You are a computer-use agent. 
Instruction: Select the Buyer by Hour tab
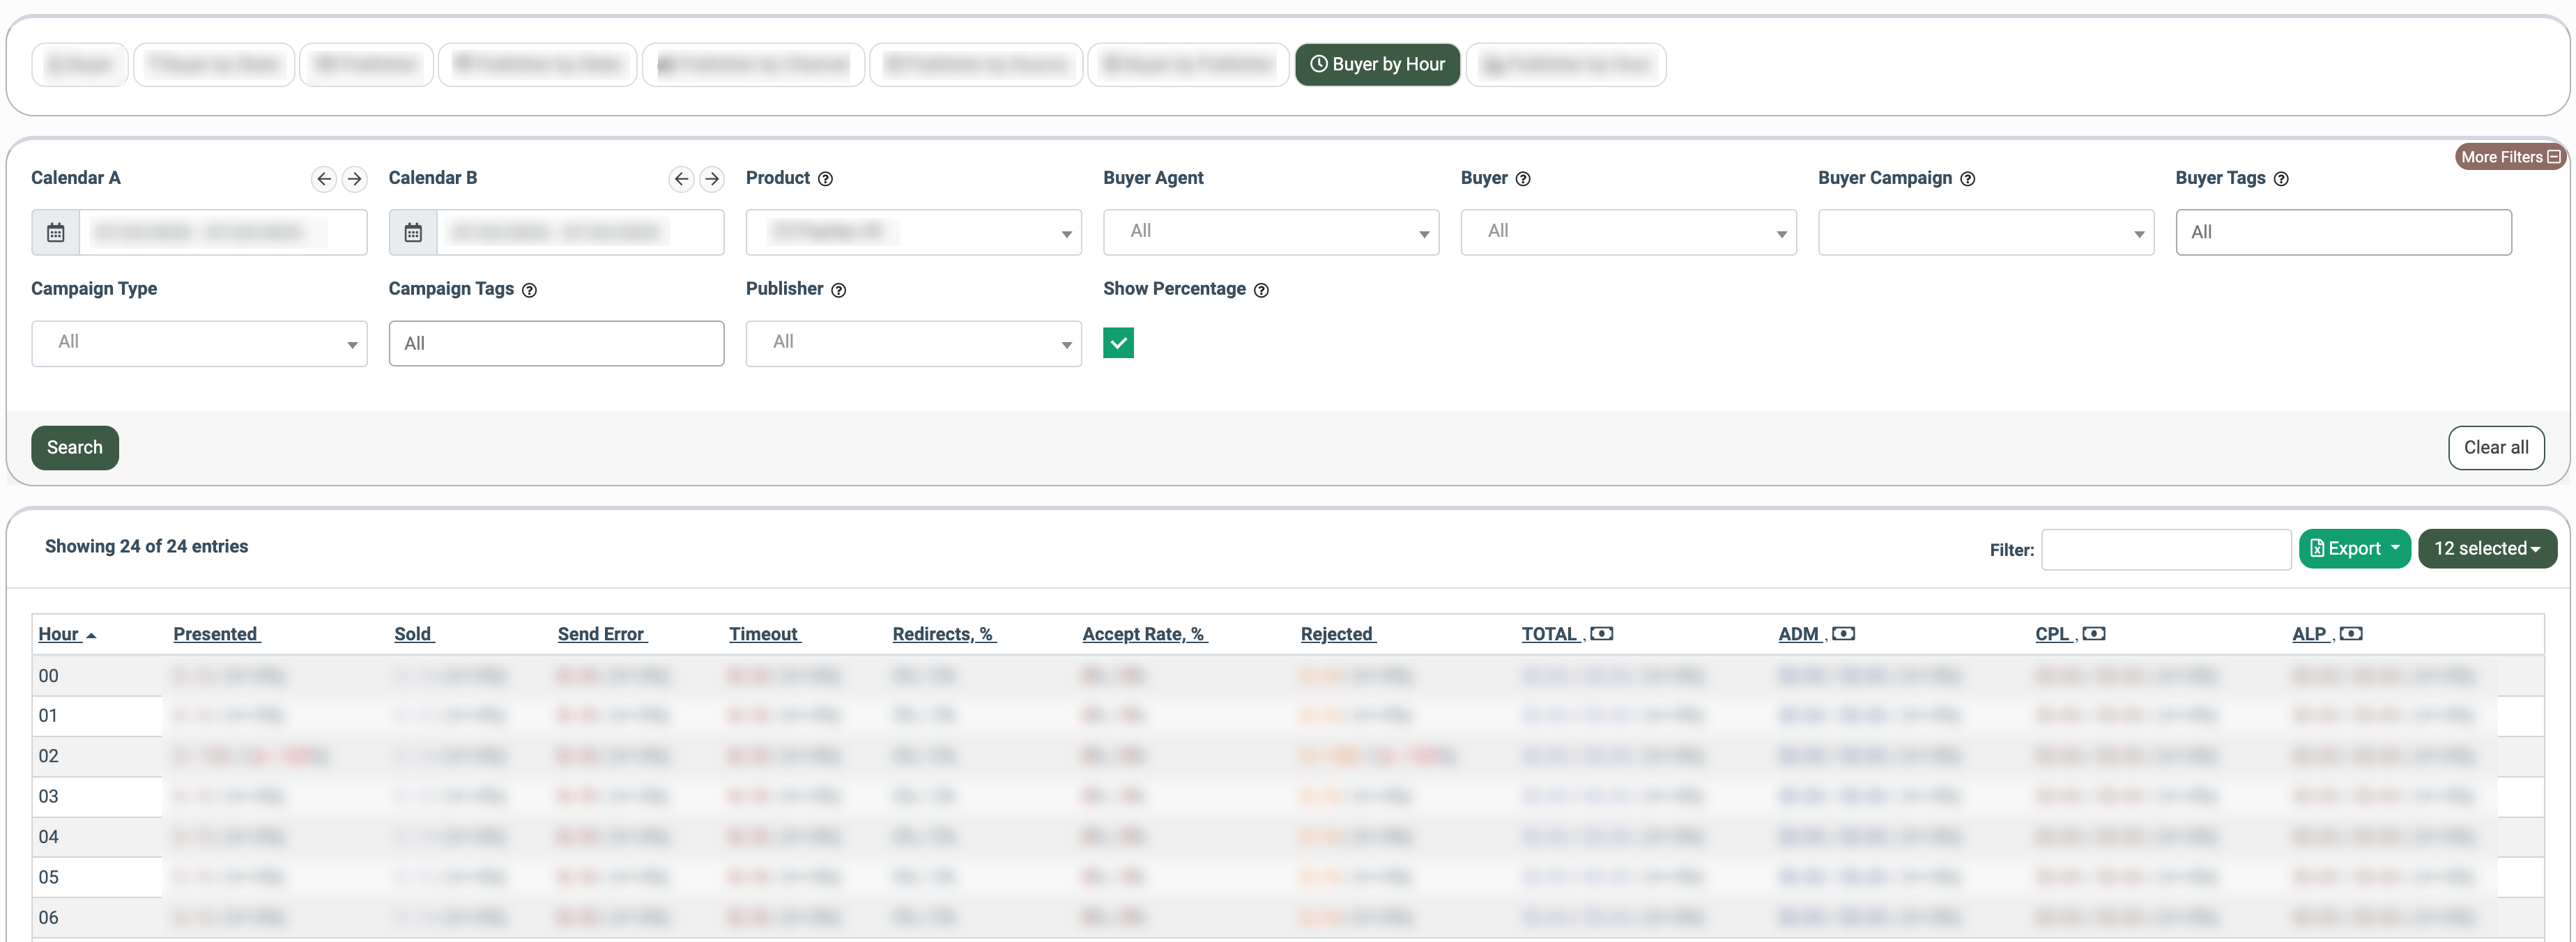1377,64
